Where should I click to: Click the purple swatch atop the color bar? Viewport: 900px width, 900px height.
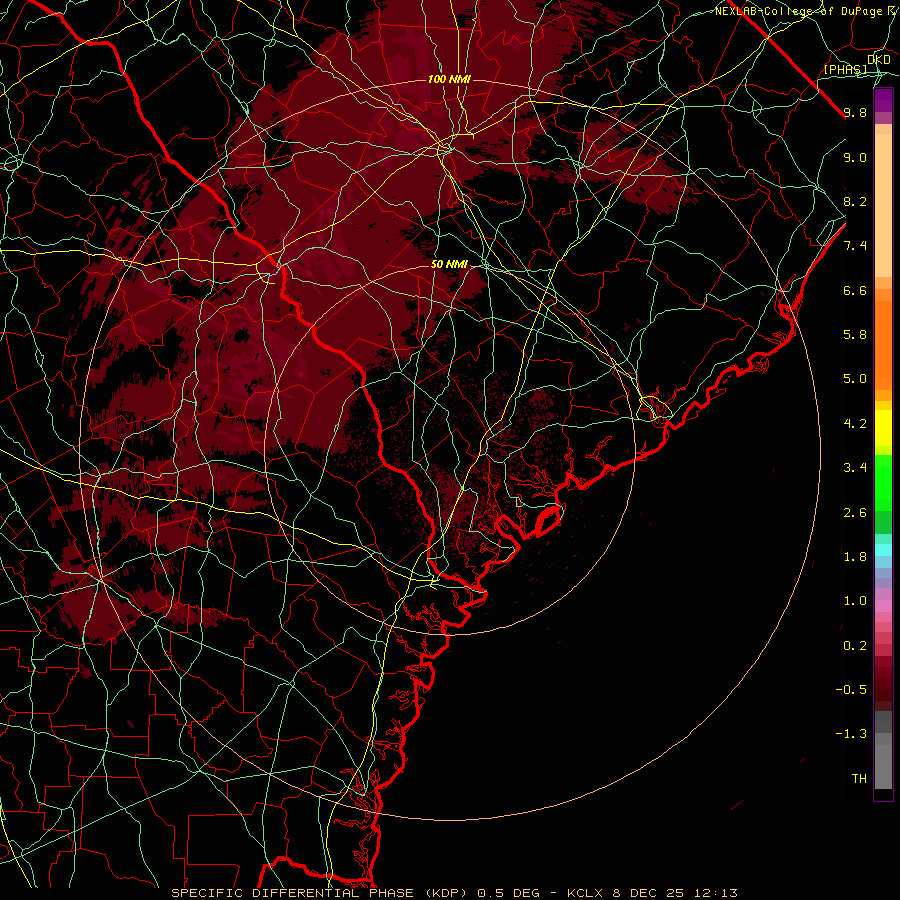coord(883,100)
